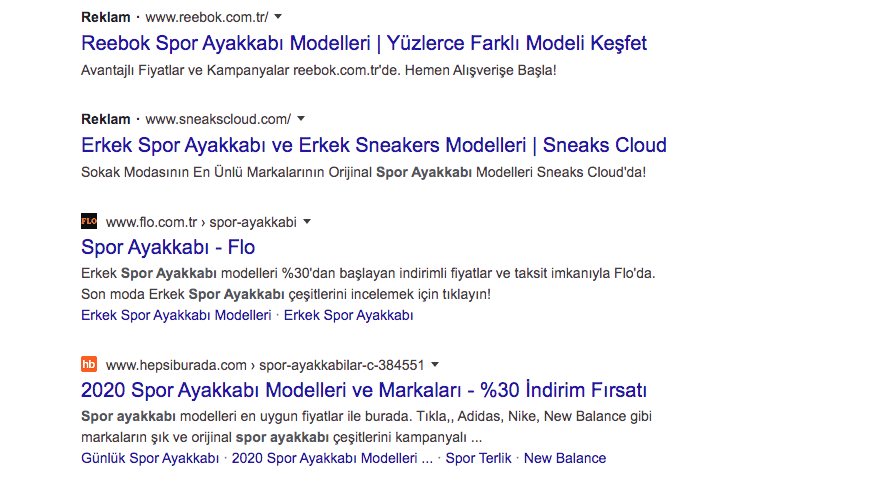
Task: Open the sneakscloud.com dropdown arrow
Action: [301, 119]
